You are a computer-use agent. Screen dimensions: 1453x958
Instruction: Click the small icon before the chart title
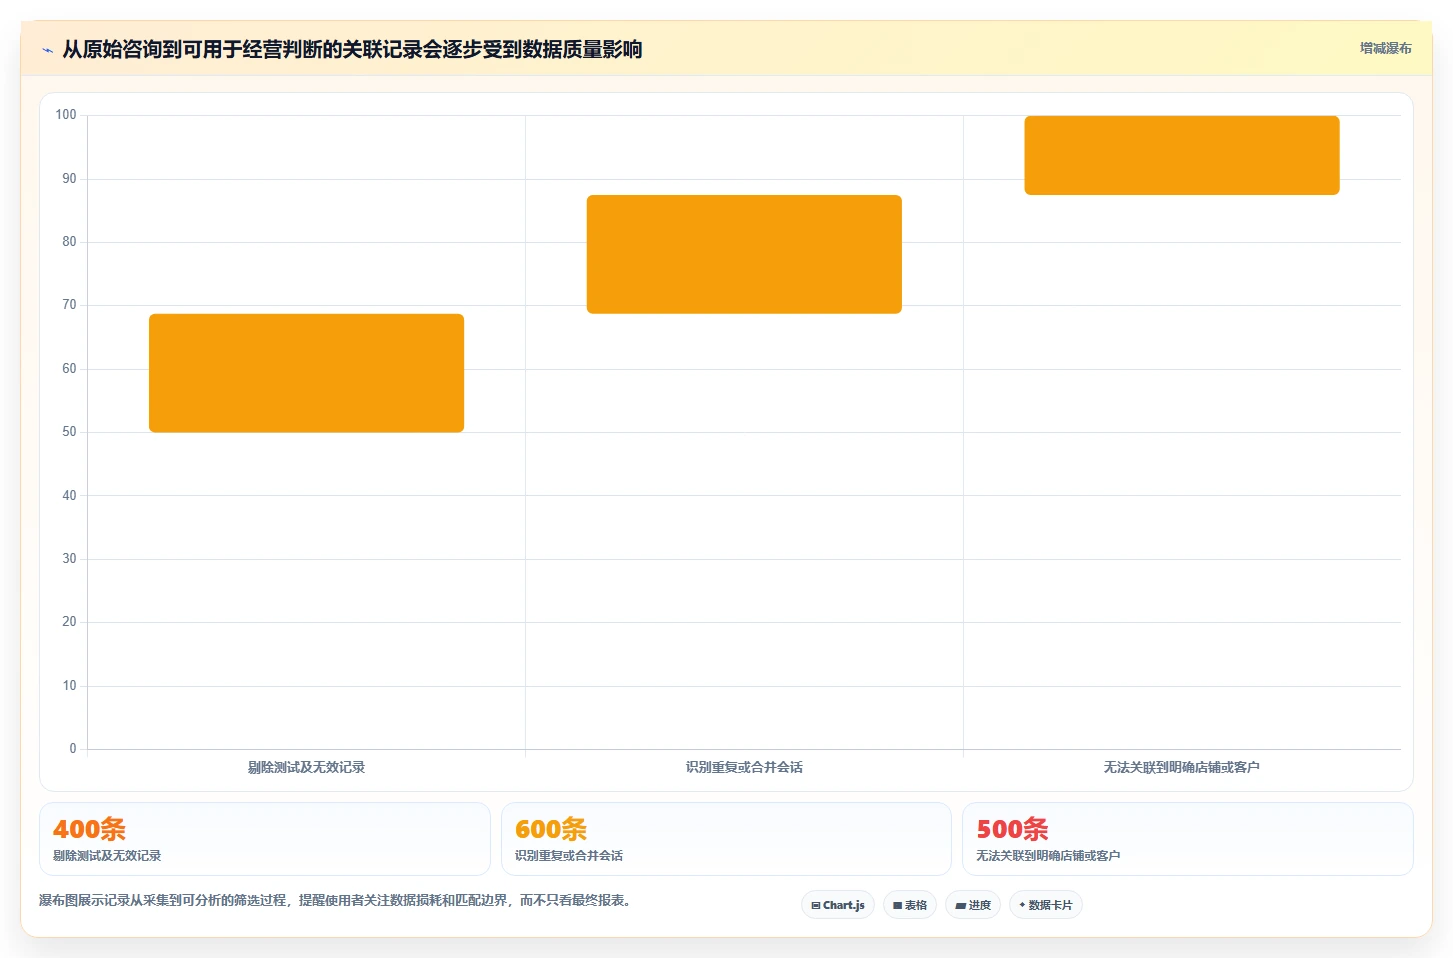(47, 50)
